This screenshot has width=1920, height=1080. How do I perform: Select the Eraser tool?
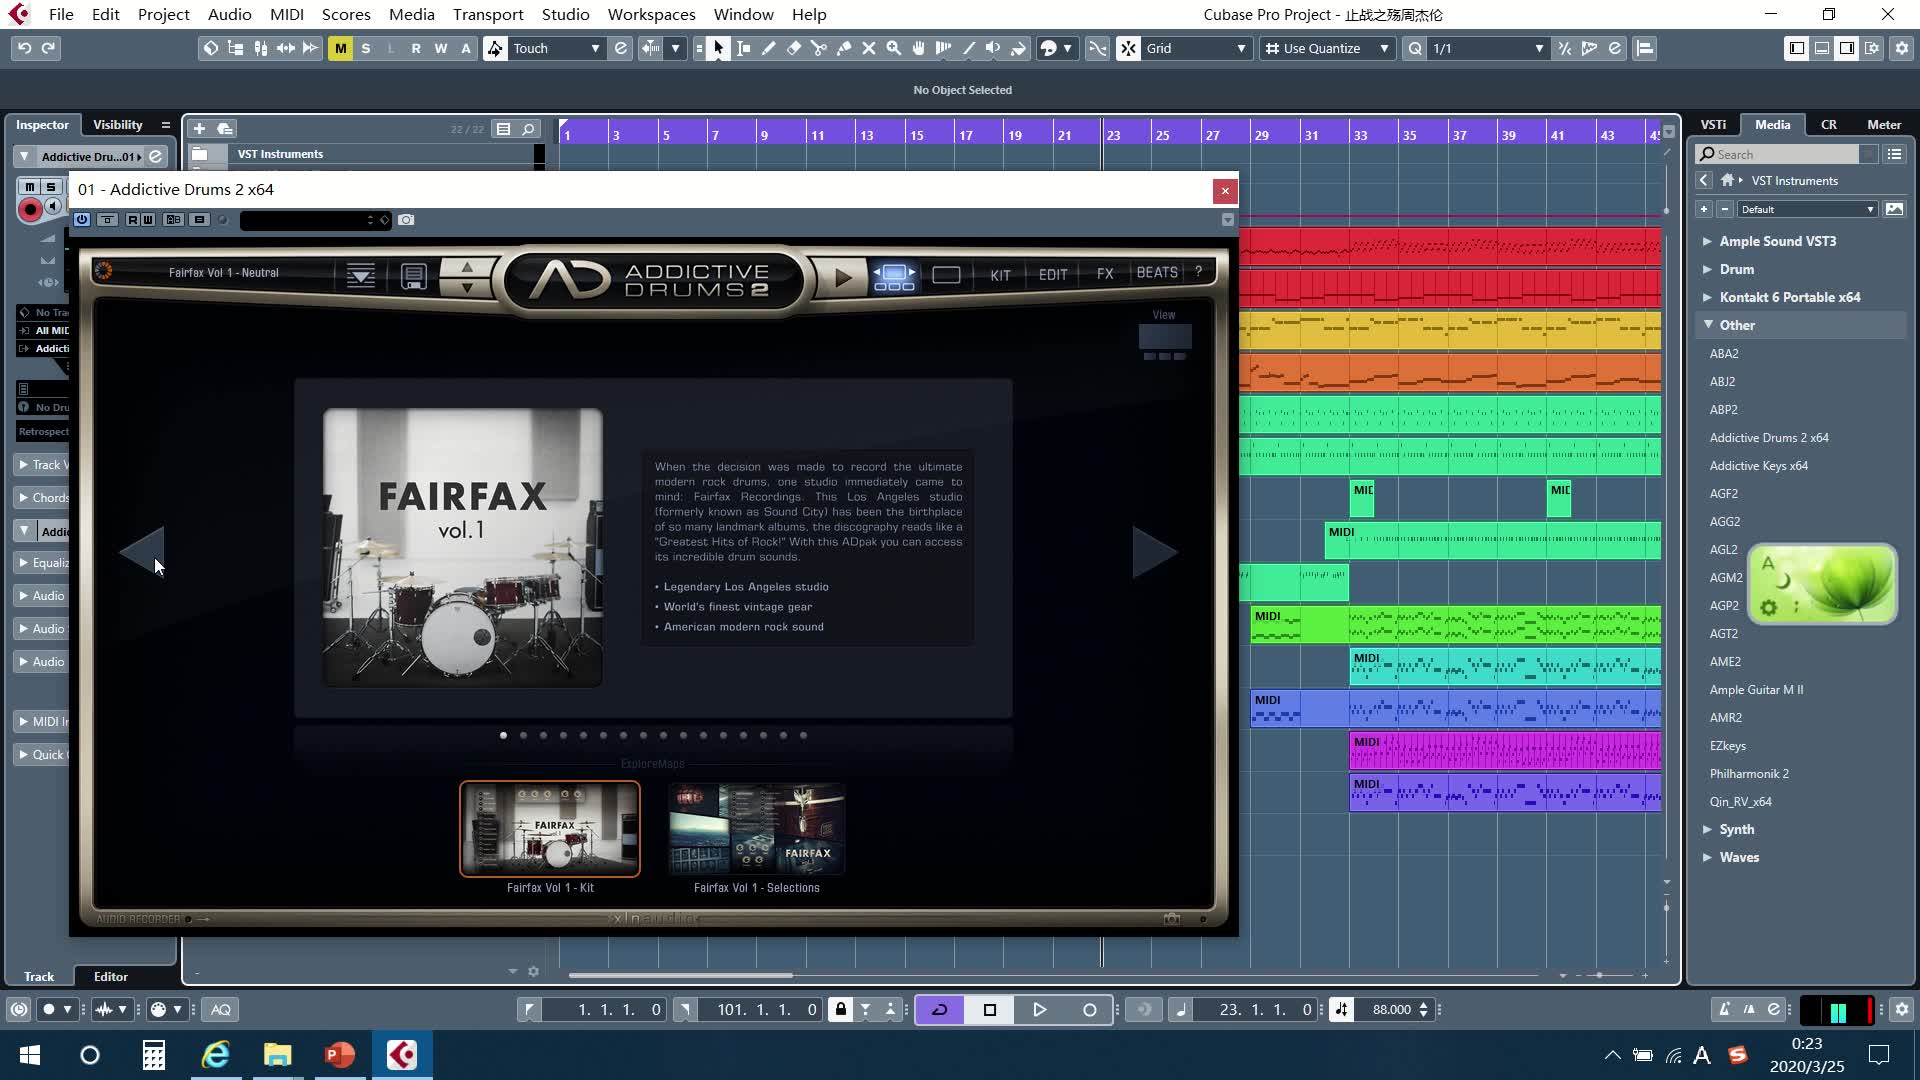click(x=794, y=48)
